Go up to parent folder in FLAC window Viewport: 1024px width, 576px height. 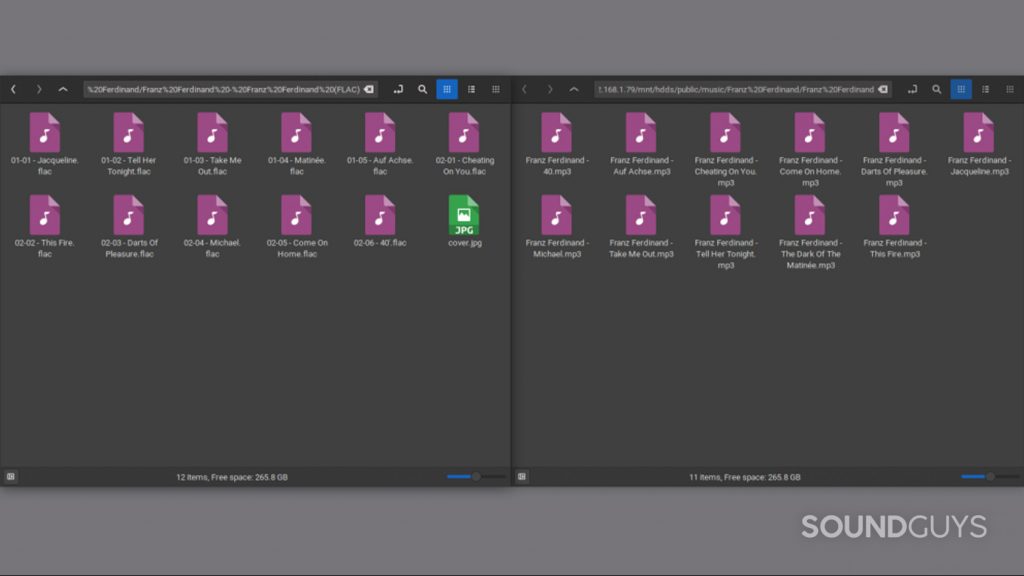pos(63,89)
